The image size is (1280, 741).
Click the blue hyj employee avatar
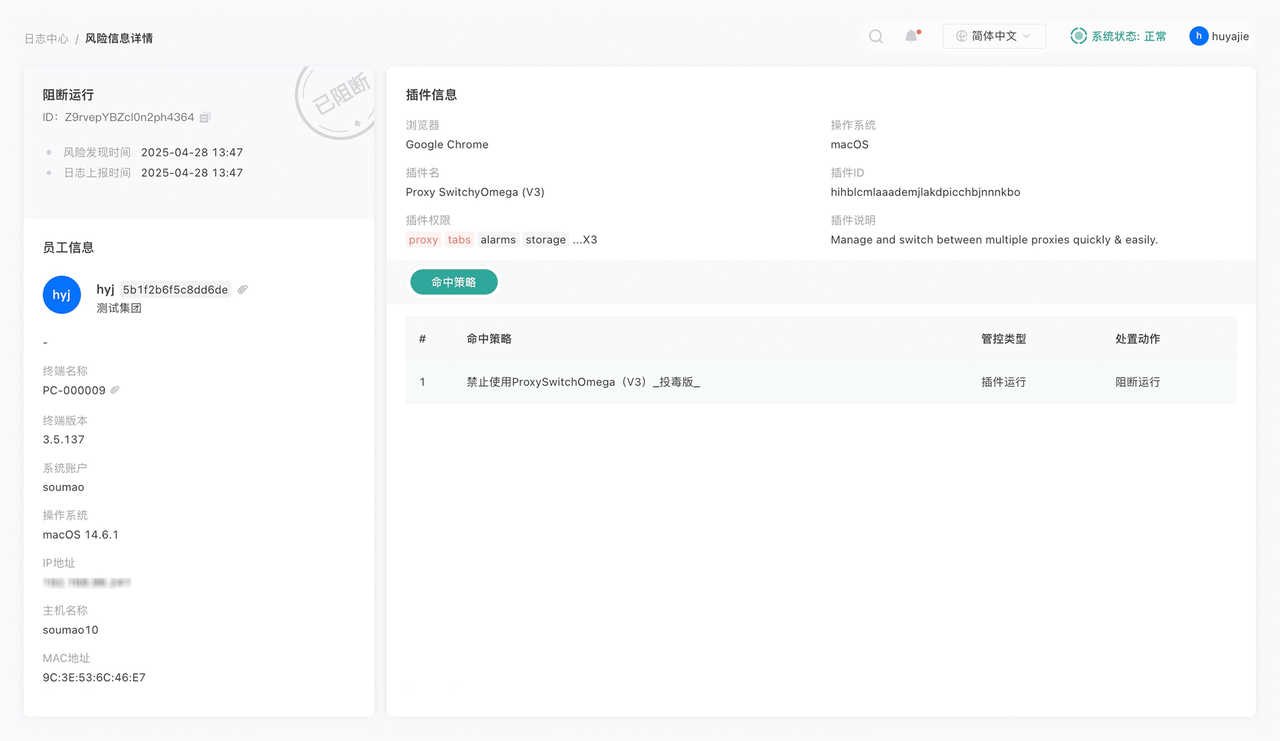(x=62, y=295)
